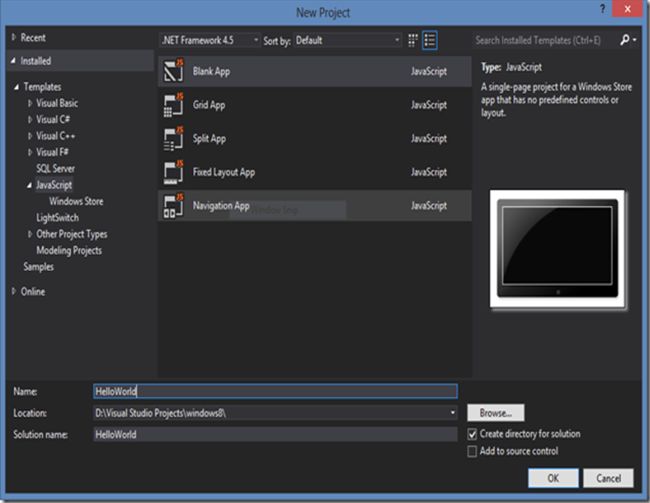
Task: Click the Navigation App template icon
Action: (173, 206)
